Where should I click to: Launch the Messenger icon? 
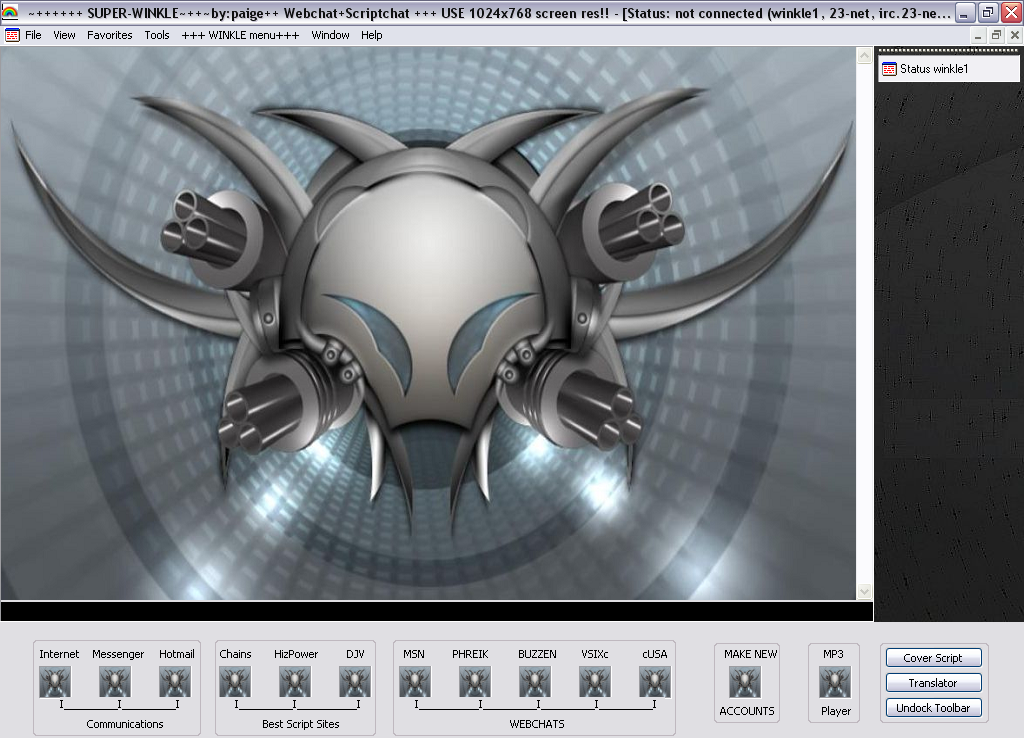pyautogui.click(x=115, y=682)
